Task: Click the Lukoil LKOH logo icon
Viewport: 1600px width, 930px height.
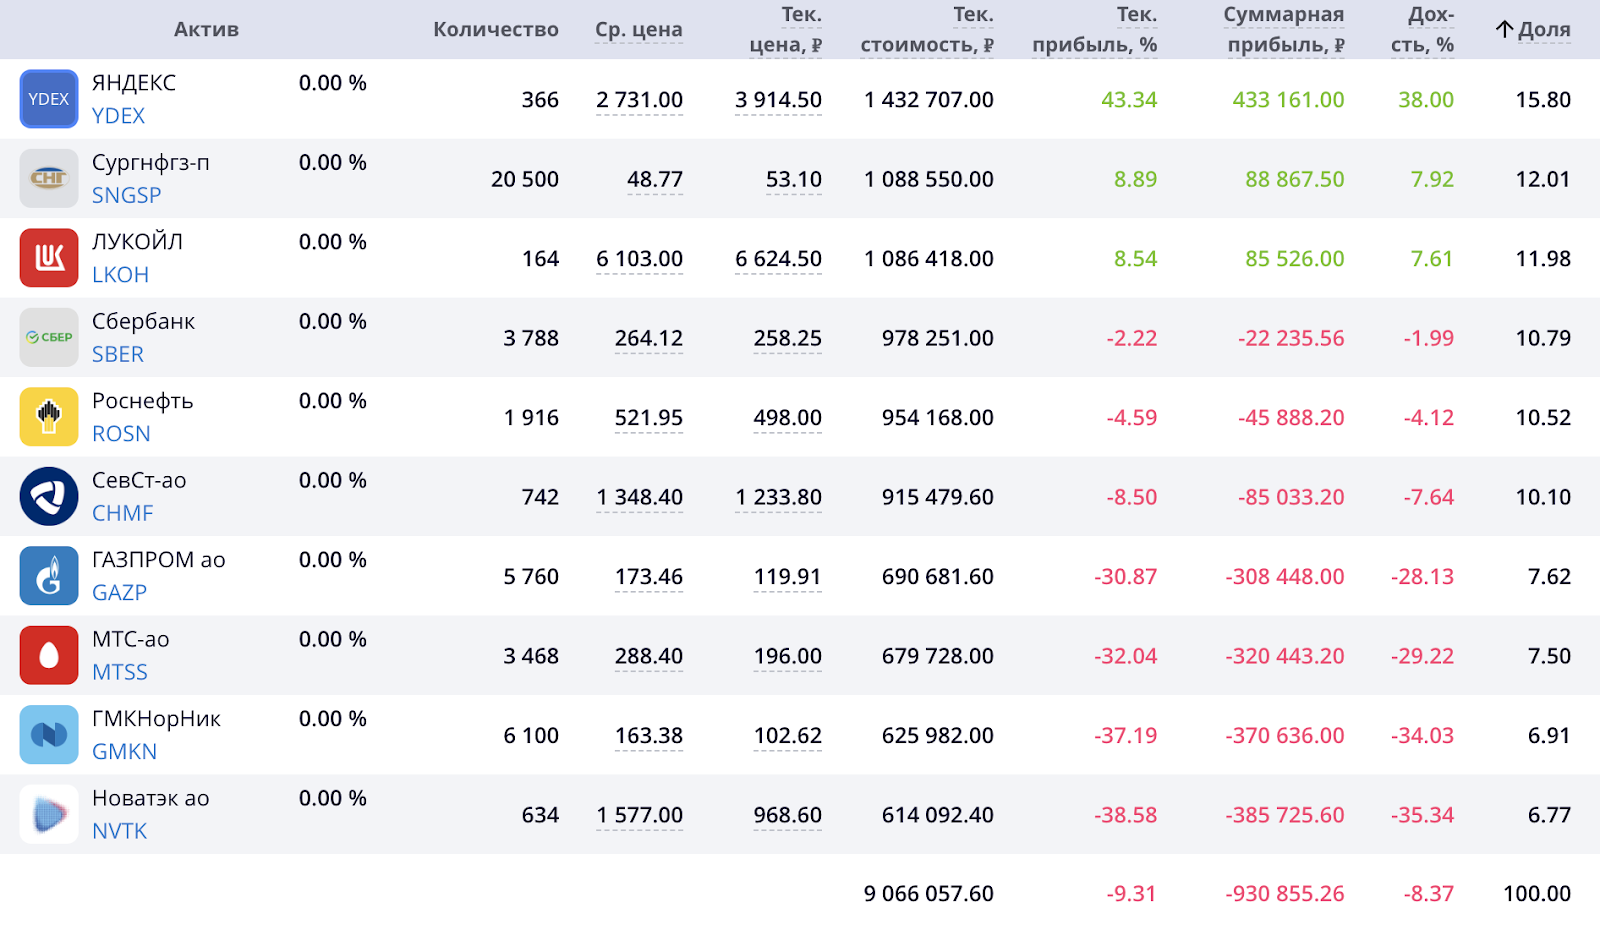Action: 49,258
